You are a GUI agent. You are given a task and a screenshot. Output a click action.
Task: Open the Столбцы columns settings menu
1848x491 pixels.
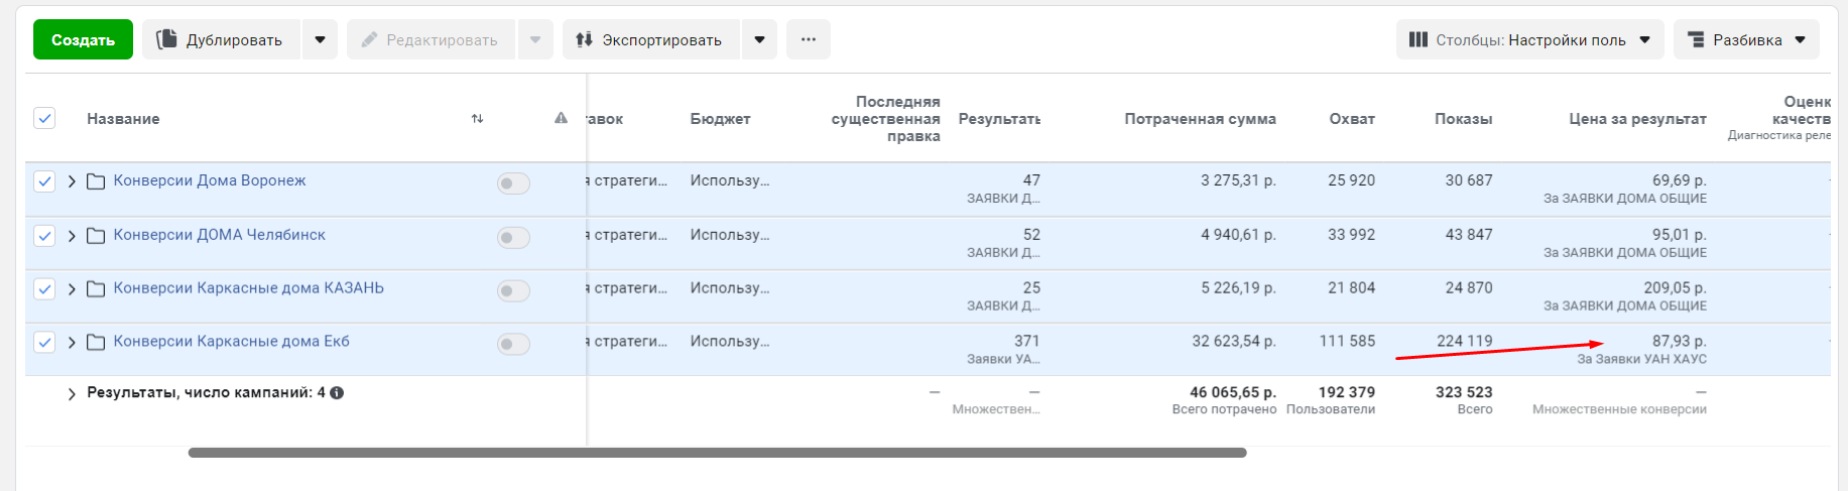coord(1529,40)
